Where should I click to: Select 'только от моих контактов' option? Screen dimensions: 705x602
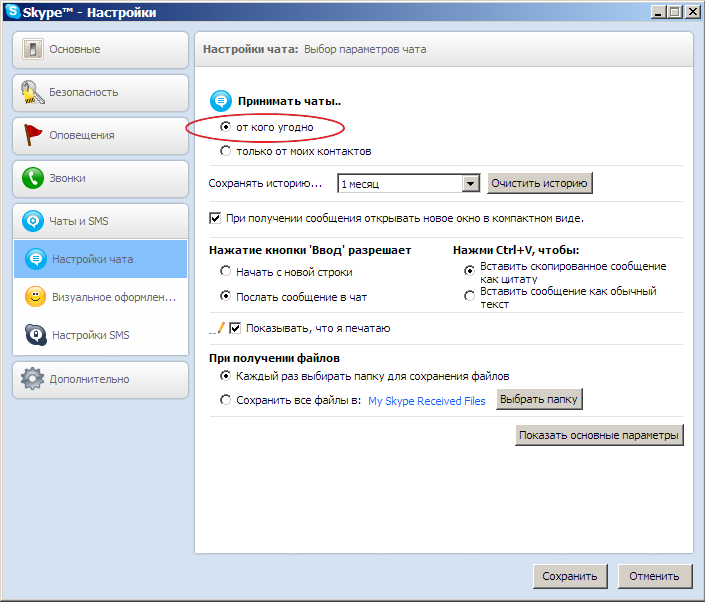coord(225,151)
